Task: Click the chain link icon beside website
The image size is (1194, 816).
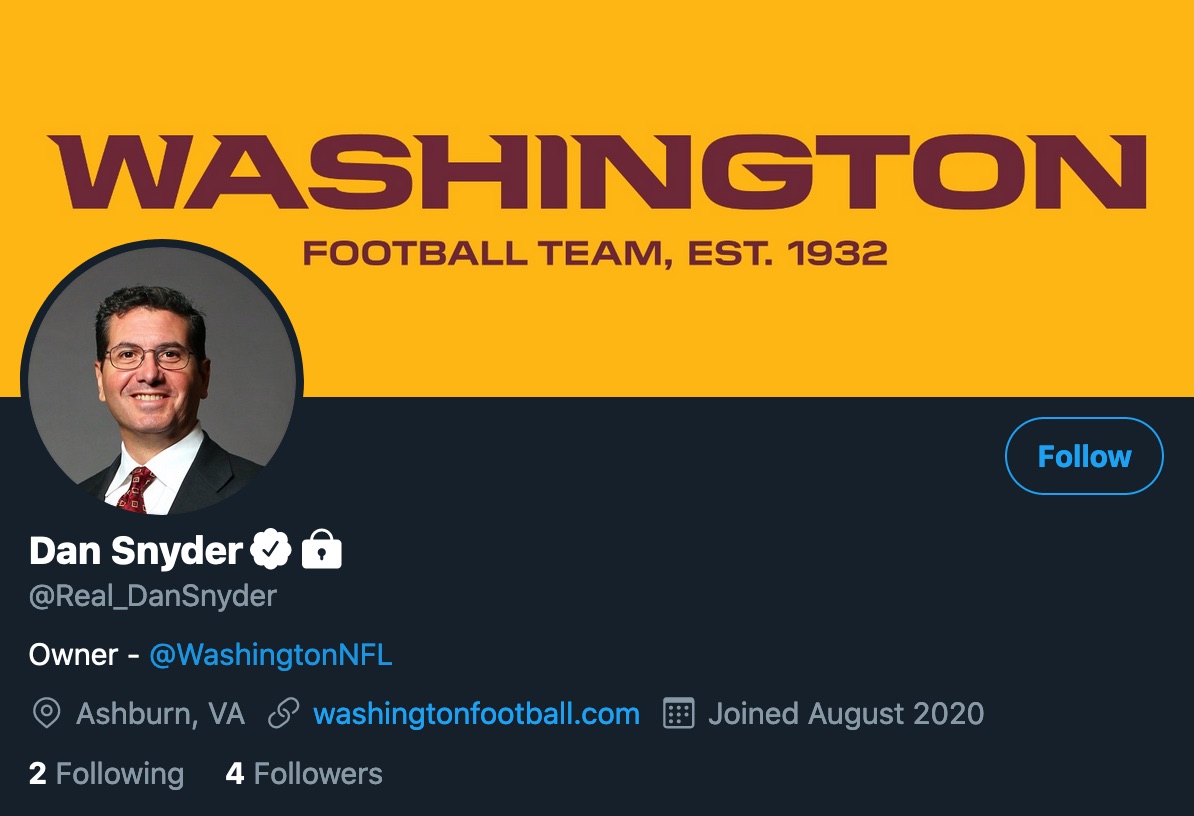Action: 285,713
